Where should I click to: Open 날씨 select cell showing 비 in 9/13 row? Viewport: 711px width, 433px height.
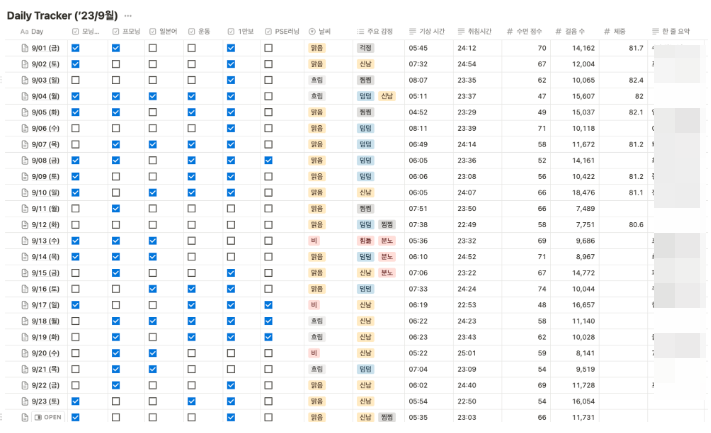(x=329, y=241)
